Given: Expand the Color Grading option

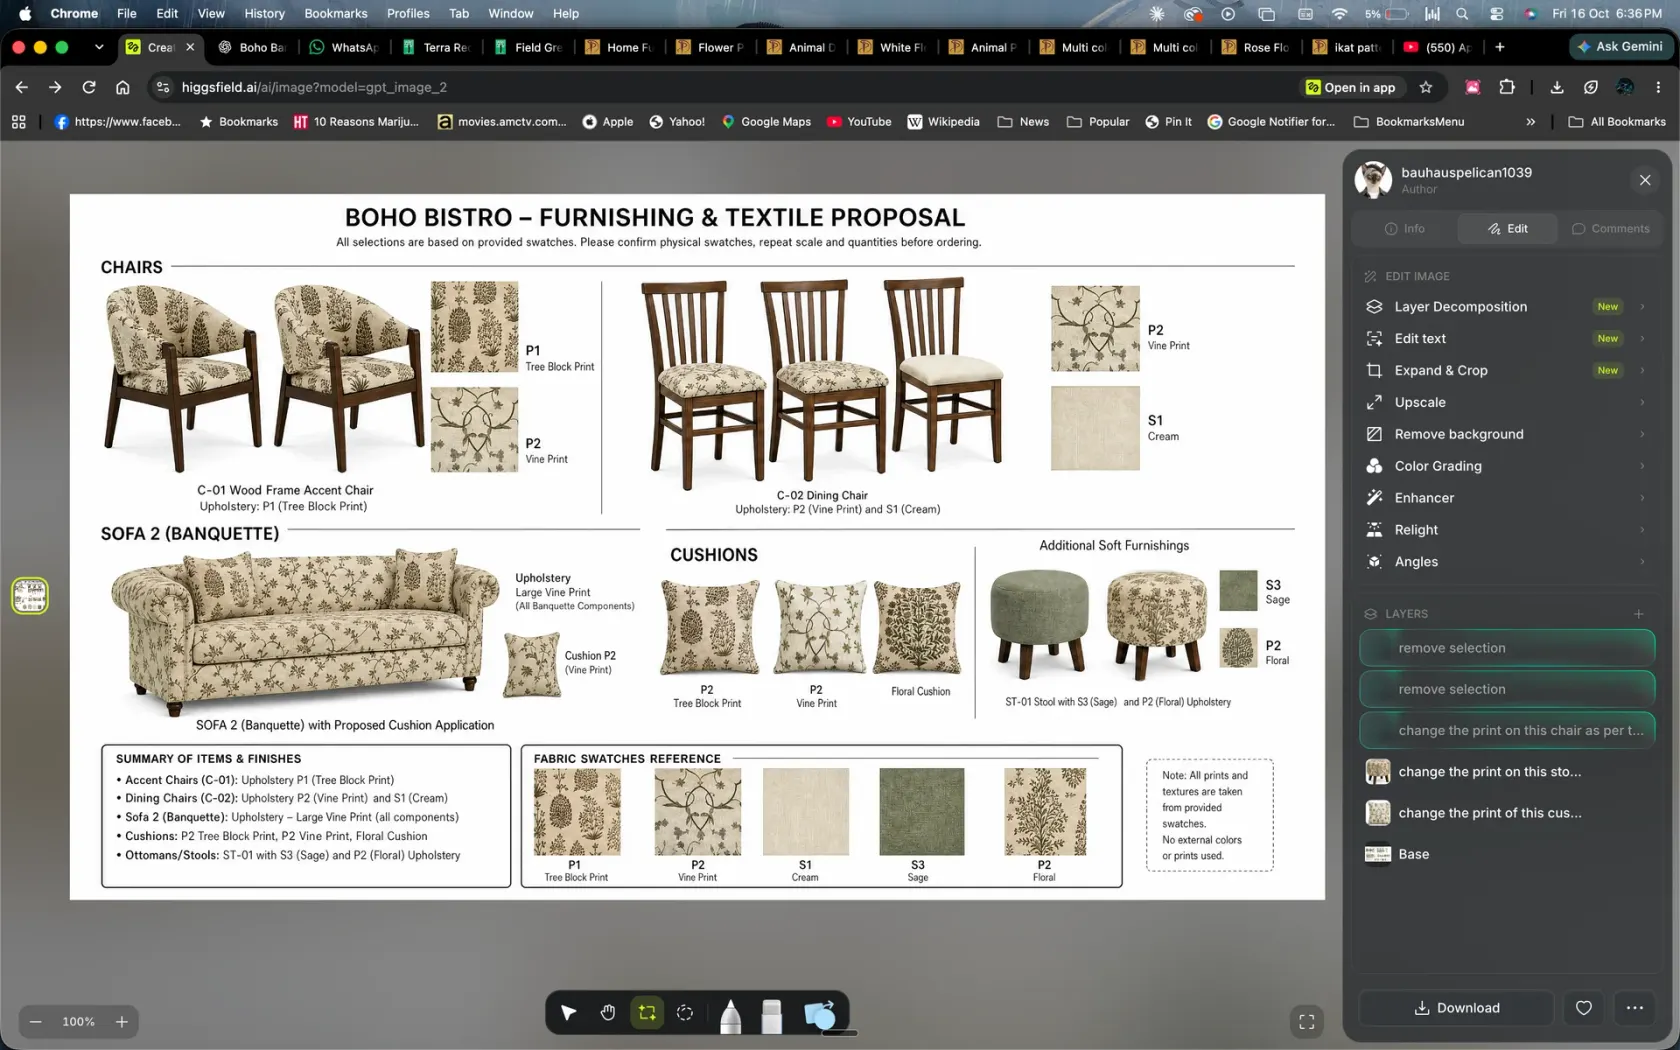Looking at the screenshot, I should 1642,466.
